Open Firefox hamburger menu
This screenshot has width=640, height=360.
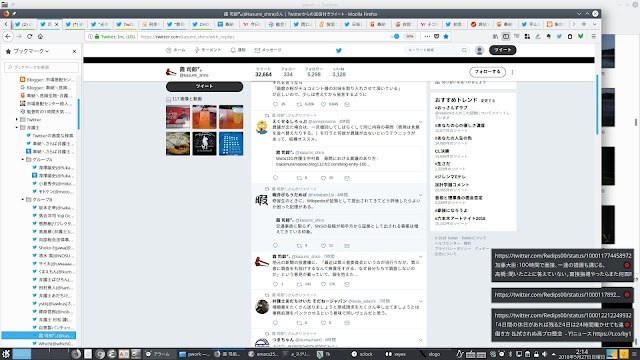pos(593,36)
